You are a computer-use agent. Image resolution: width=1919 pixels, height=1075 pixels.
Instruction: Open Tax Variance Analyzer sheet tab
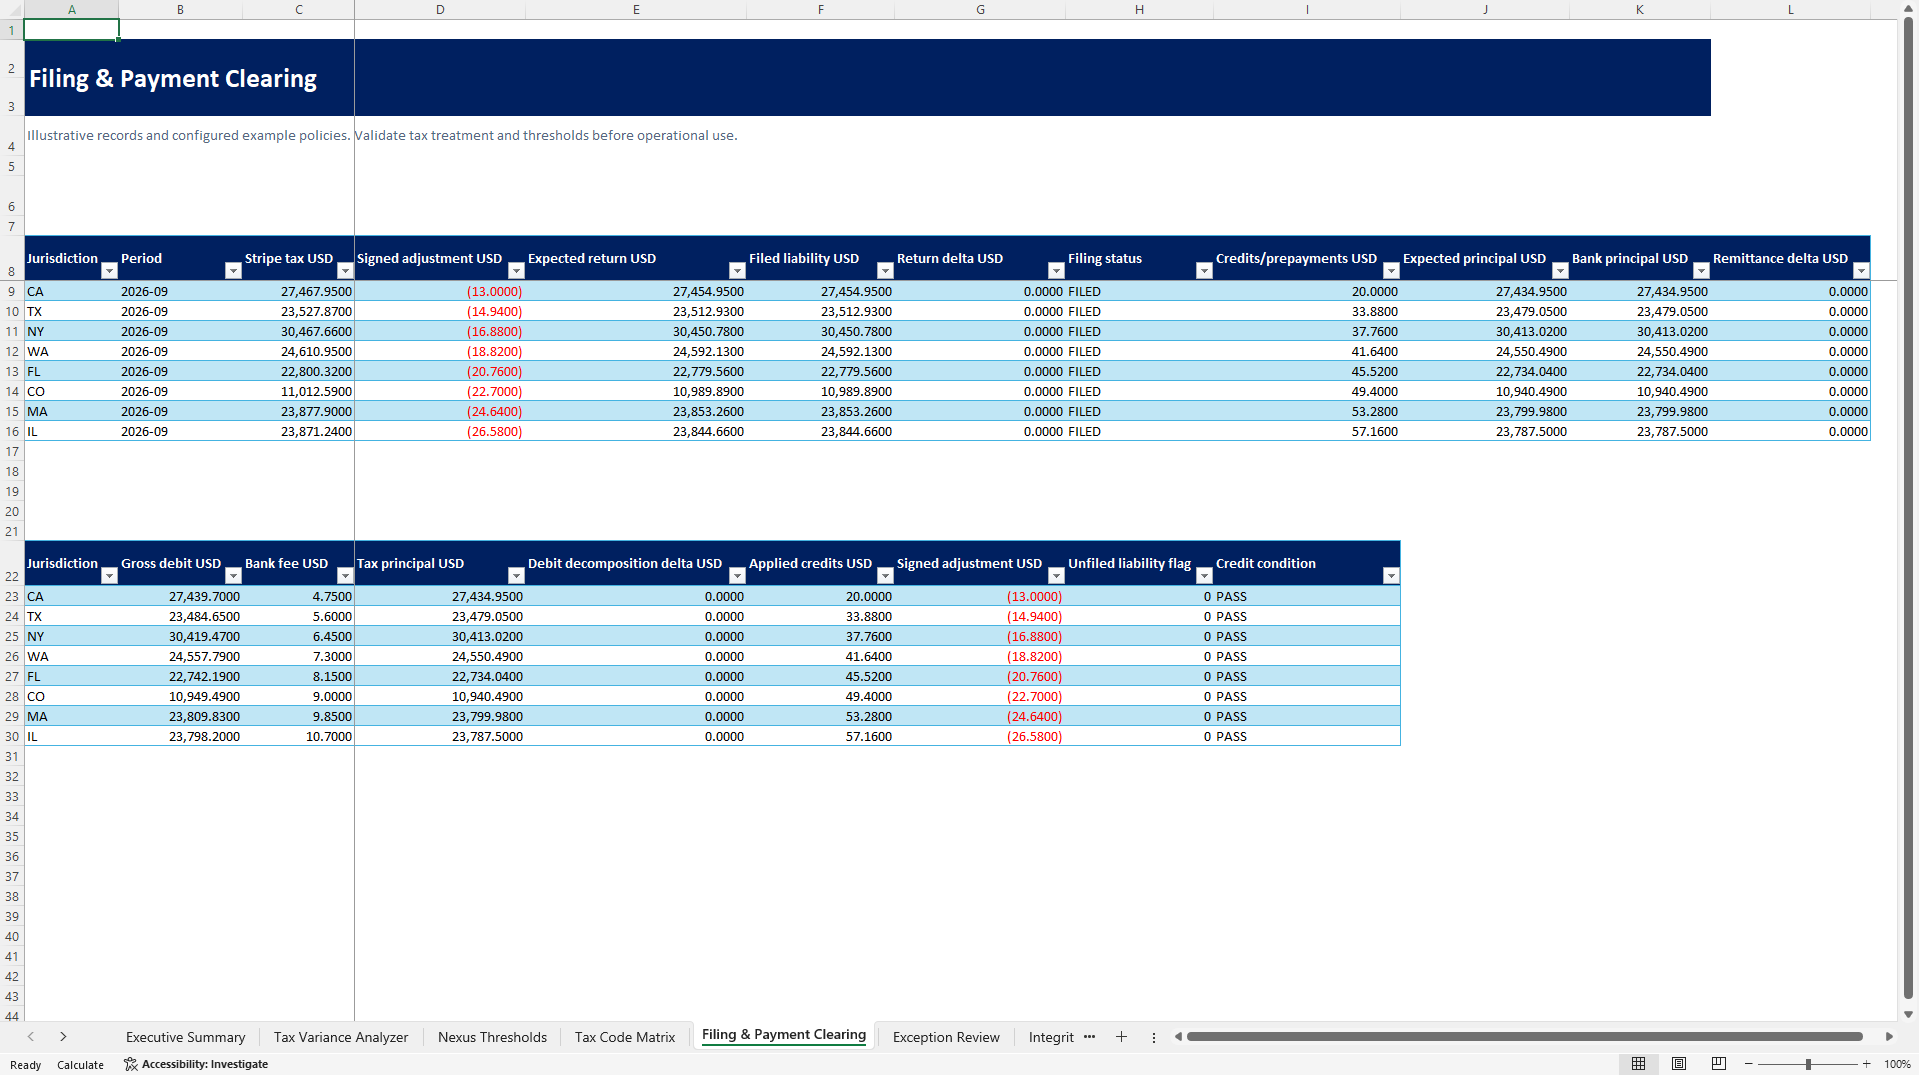341,1037
